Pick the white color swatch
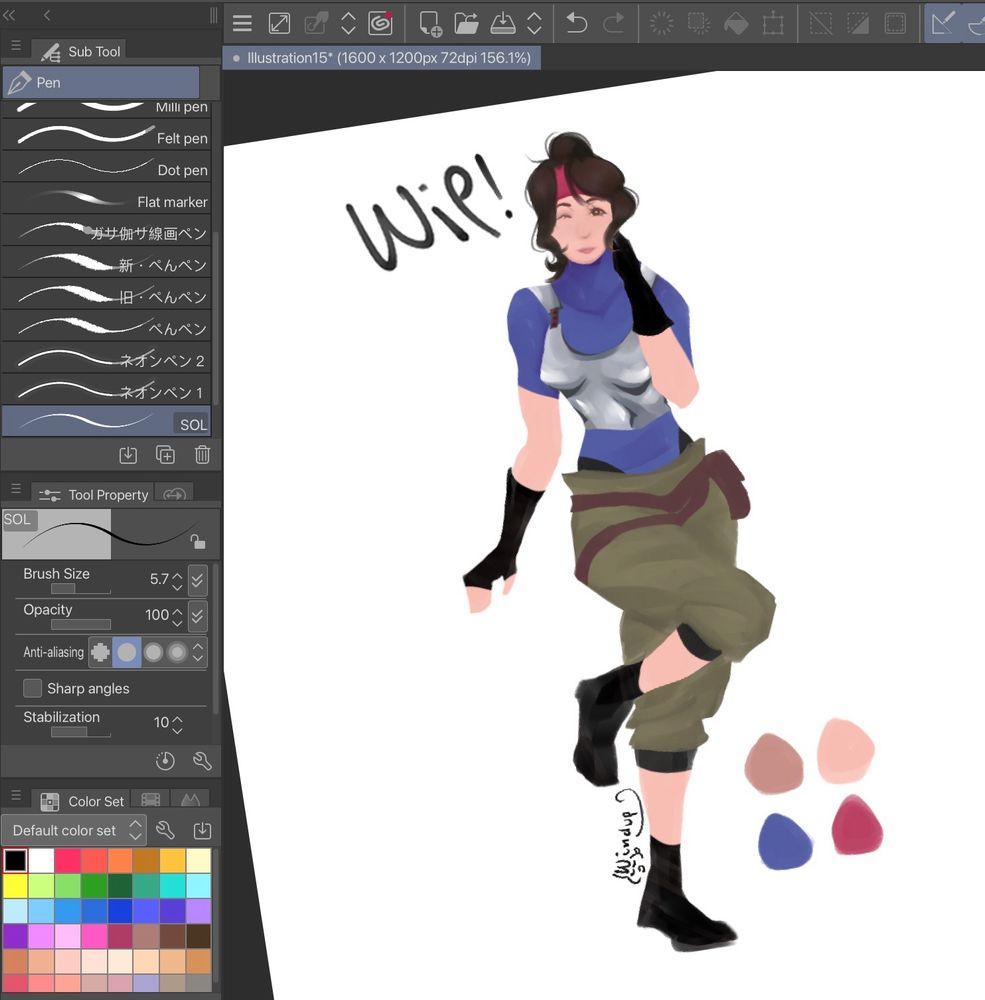 (41, 860)
